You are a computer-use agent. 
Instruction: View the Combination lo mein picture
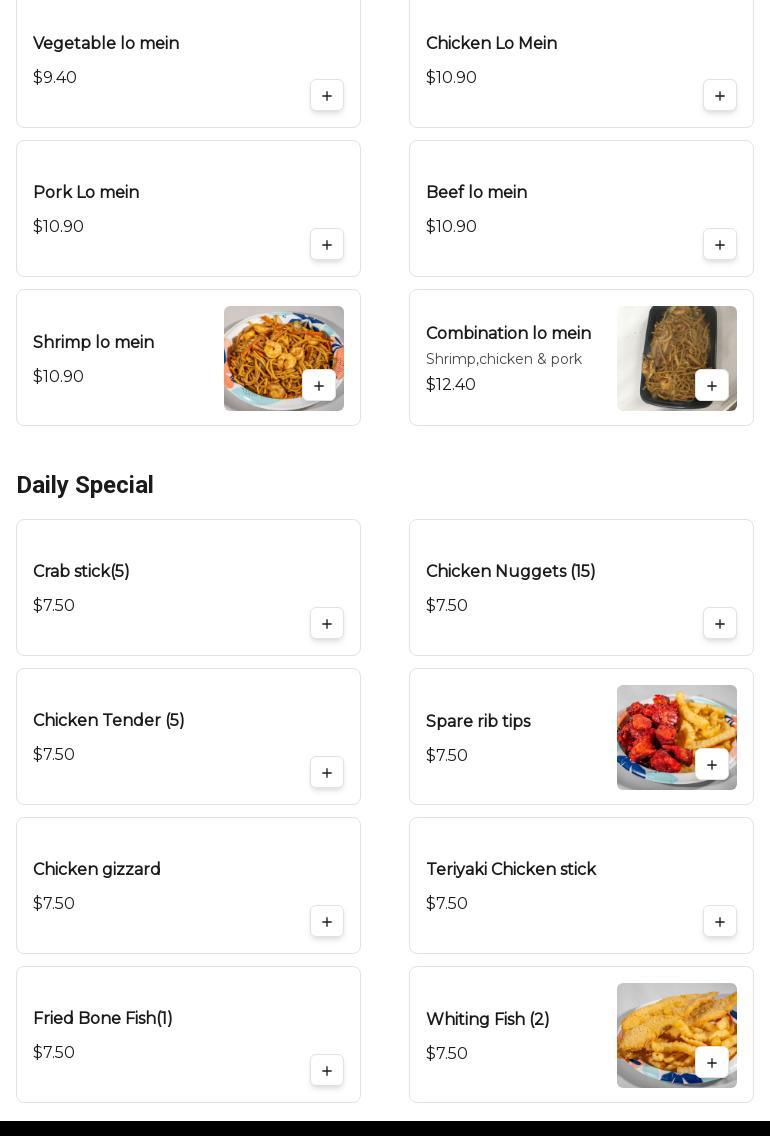[x=677, y=358]
